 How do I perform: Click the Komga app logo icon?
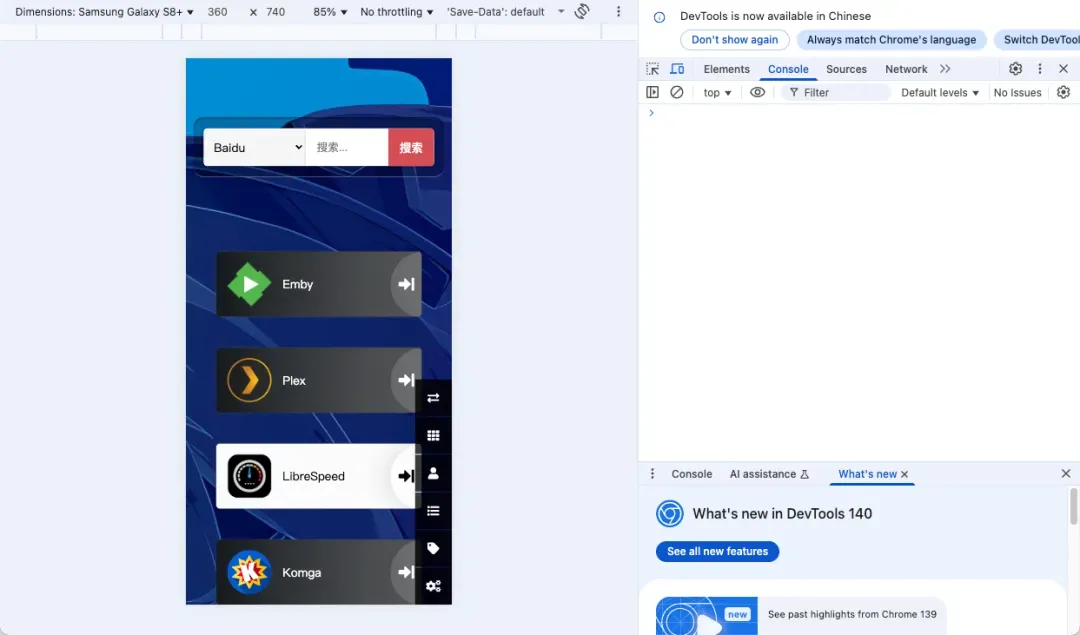click(x=249, y=572)
